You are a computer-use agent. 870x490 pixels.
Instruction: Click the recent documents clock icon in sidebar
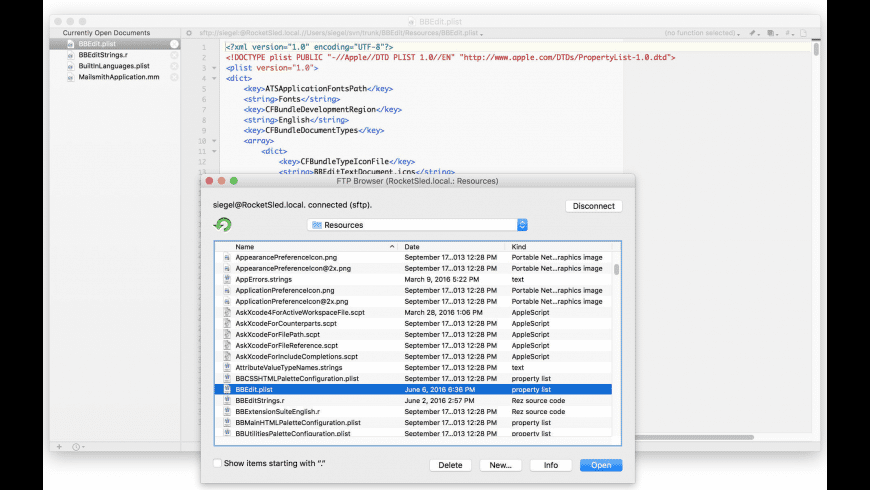click(x=78, y=447)
